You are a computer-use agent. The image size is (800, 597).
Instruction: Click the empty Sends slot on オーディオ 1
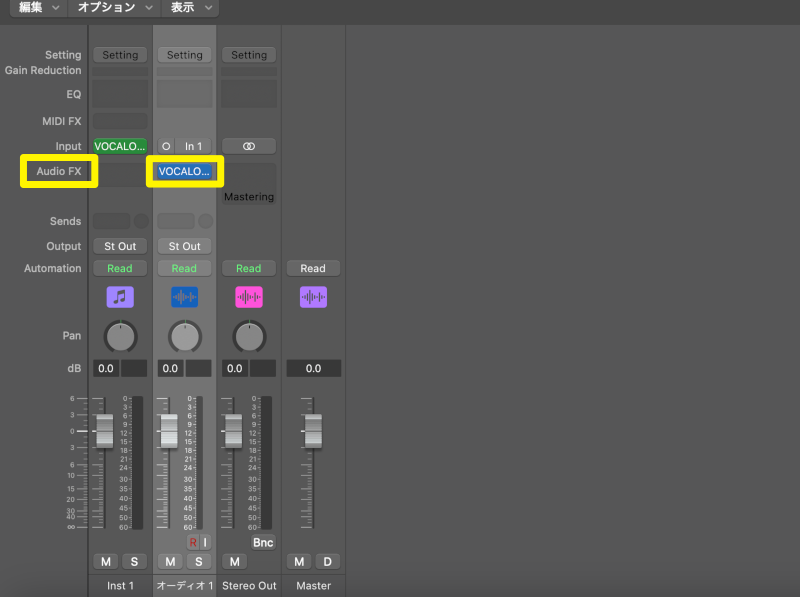point(176,221)
